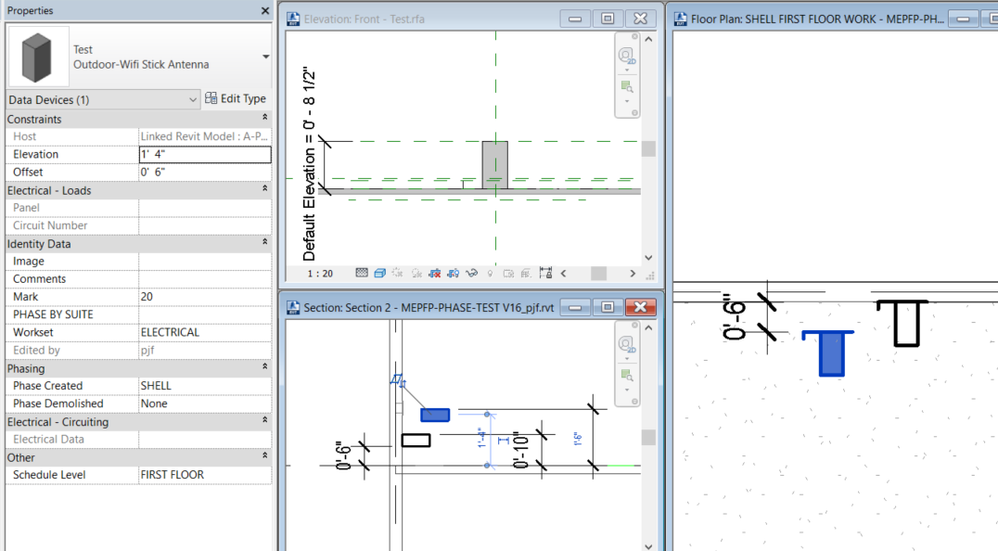Screen dimensions: 998x551
Task: Click the Phase Created value SHELL
Action: (x=205, y=386)
